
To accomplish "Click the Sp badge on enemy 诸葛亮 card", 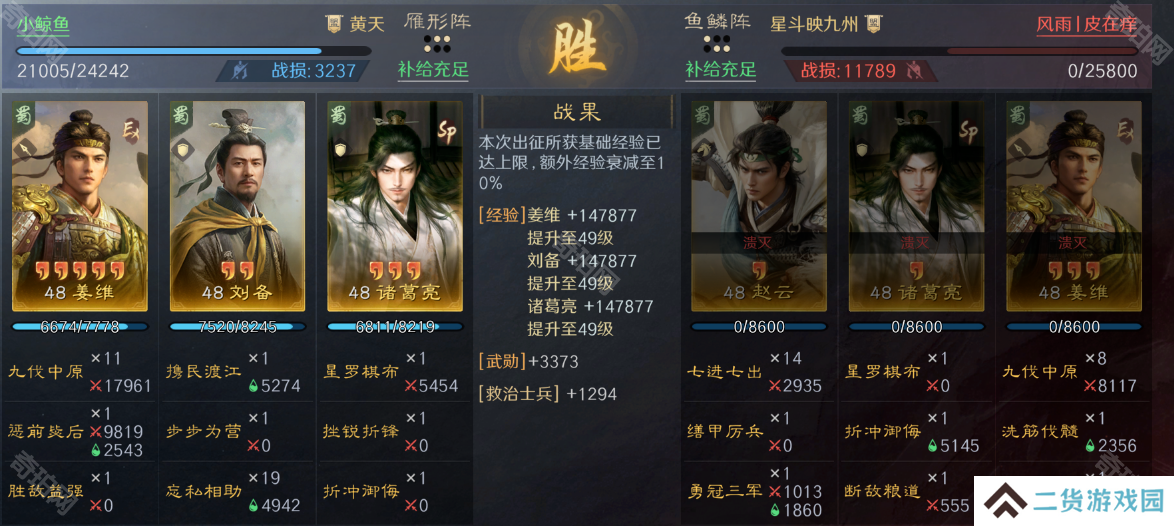I will (x=969, y=132).
